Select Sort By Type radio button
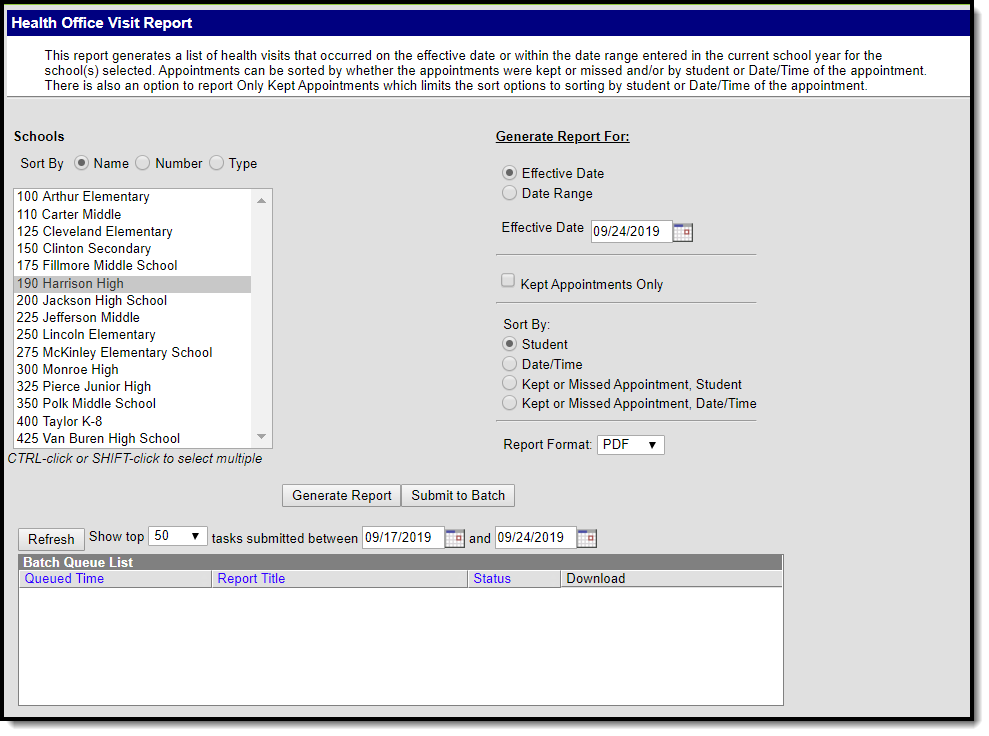989x736 pixels. coord(216,163)
